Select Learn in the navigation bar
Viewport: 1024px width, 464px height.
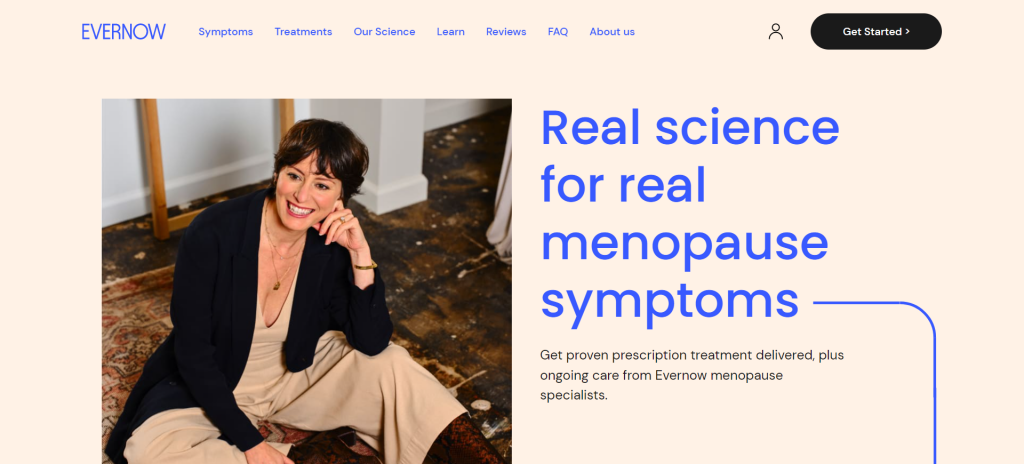point(451,31)
